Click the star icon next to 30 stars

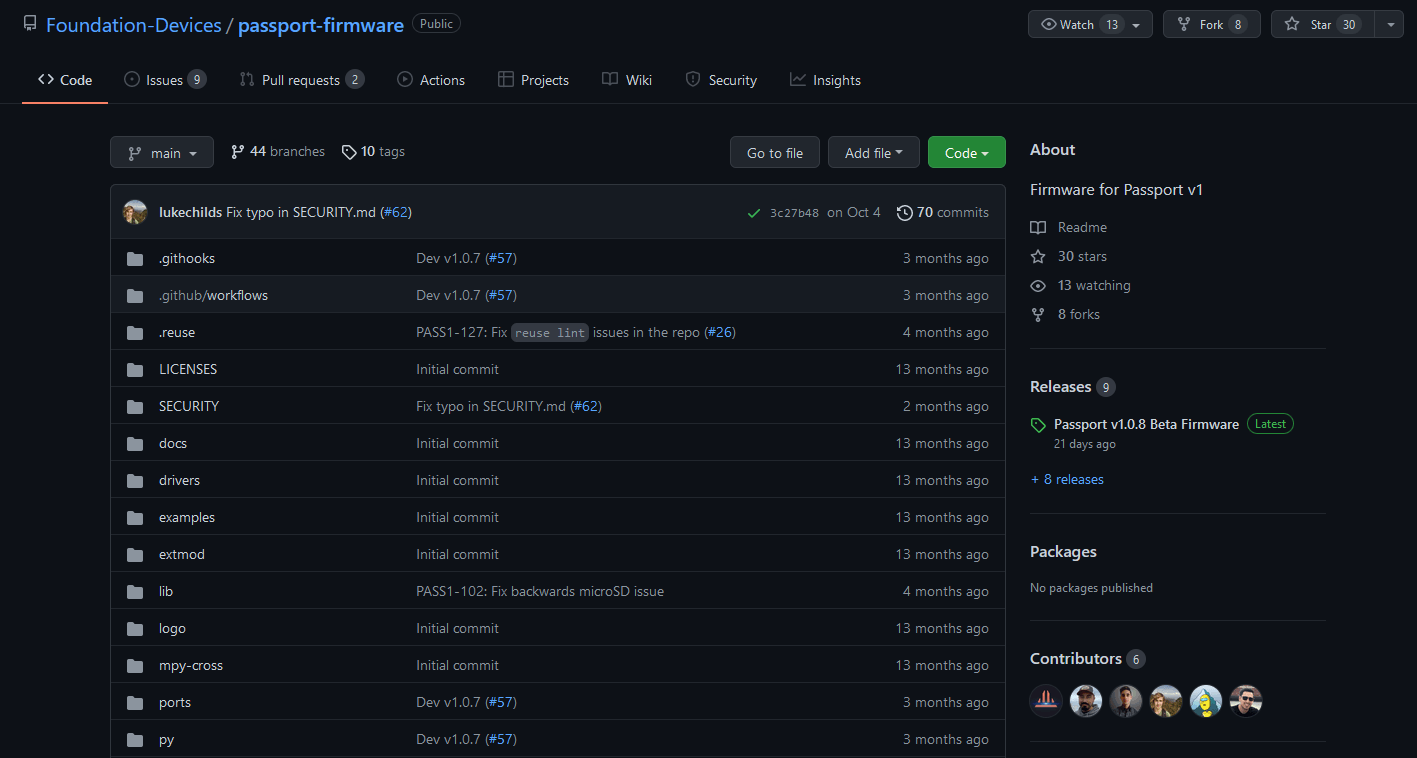coord(1038,257)
